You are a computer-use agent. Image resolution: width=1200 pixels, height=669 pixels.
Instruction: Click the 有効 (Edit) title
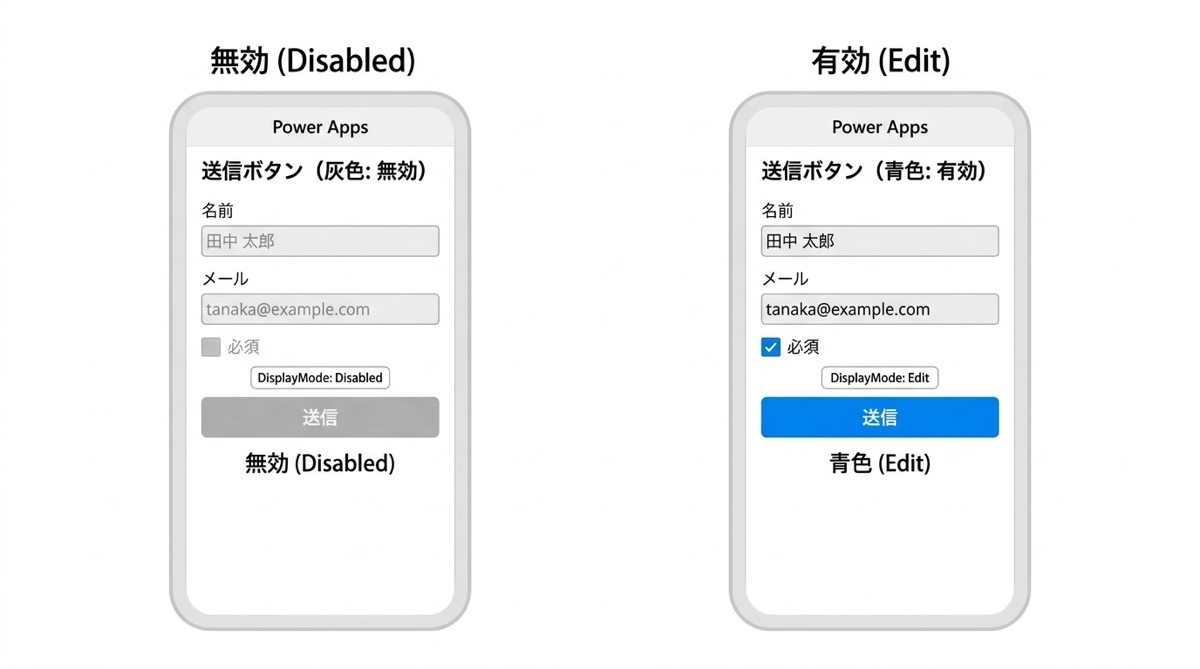(880, 61)
